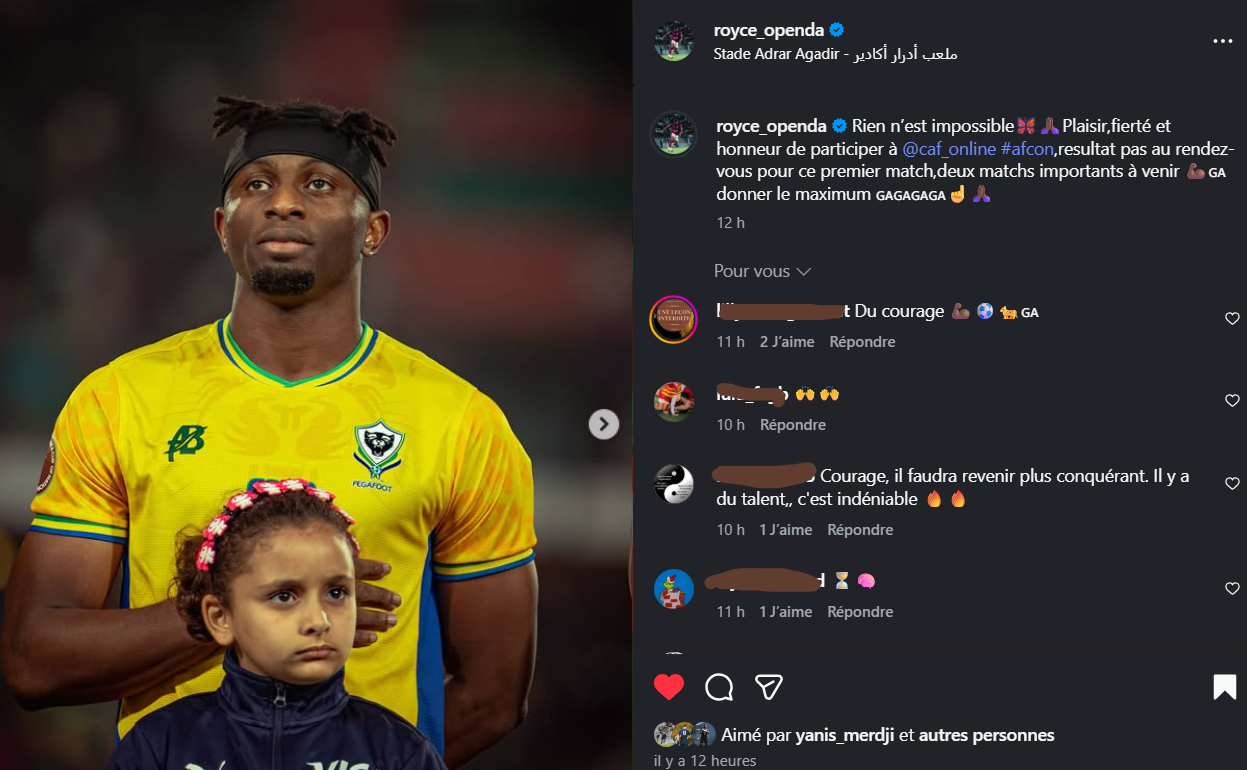Image resolution: width=1247 pixels, height=770 pixels.
Task: Toggle the bookmark save icon
Action: coord(1224,687)
